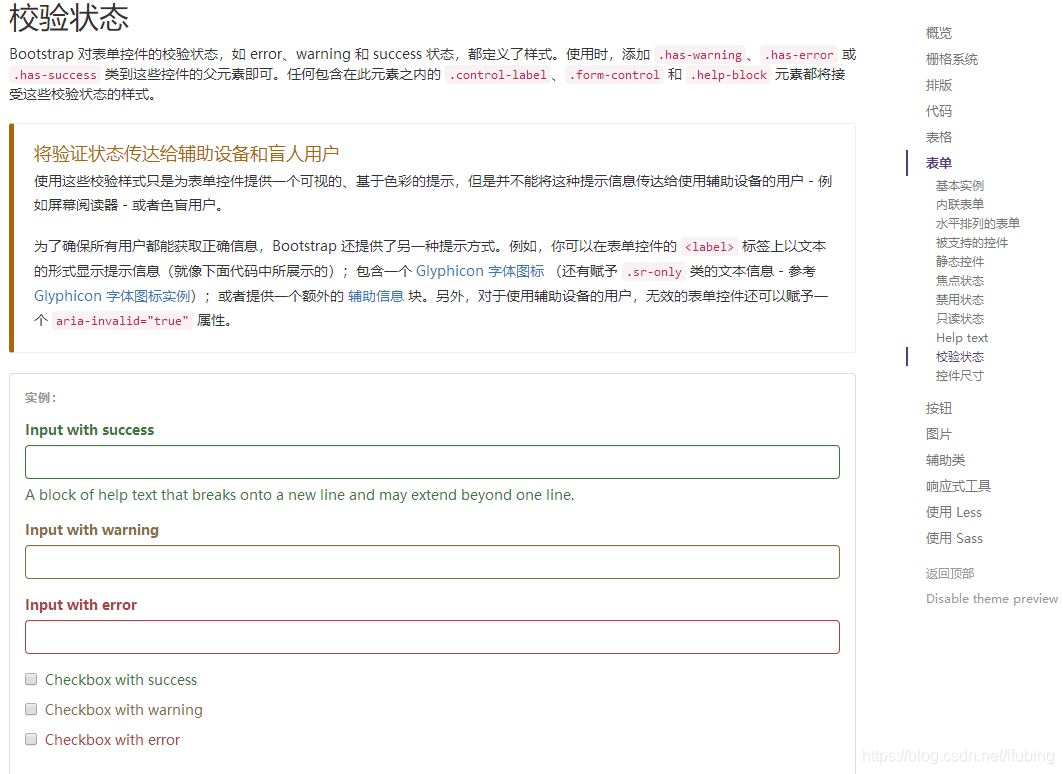Click the Input with warning label
1063x774 pixels.
(92, 530)
